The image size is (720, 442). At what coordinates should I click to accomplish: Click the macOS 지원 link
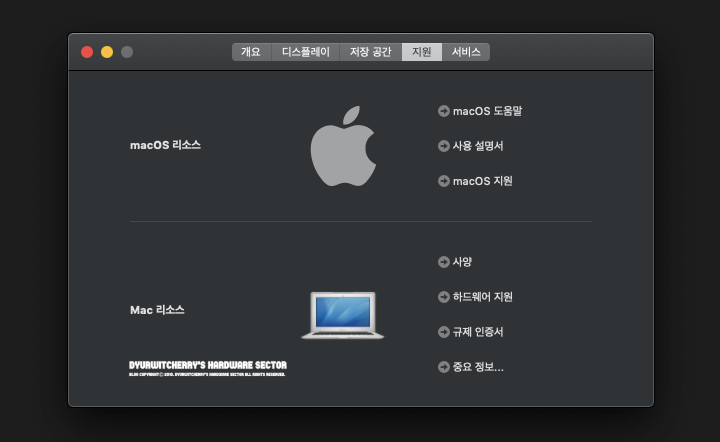(x=475, y=181)
